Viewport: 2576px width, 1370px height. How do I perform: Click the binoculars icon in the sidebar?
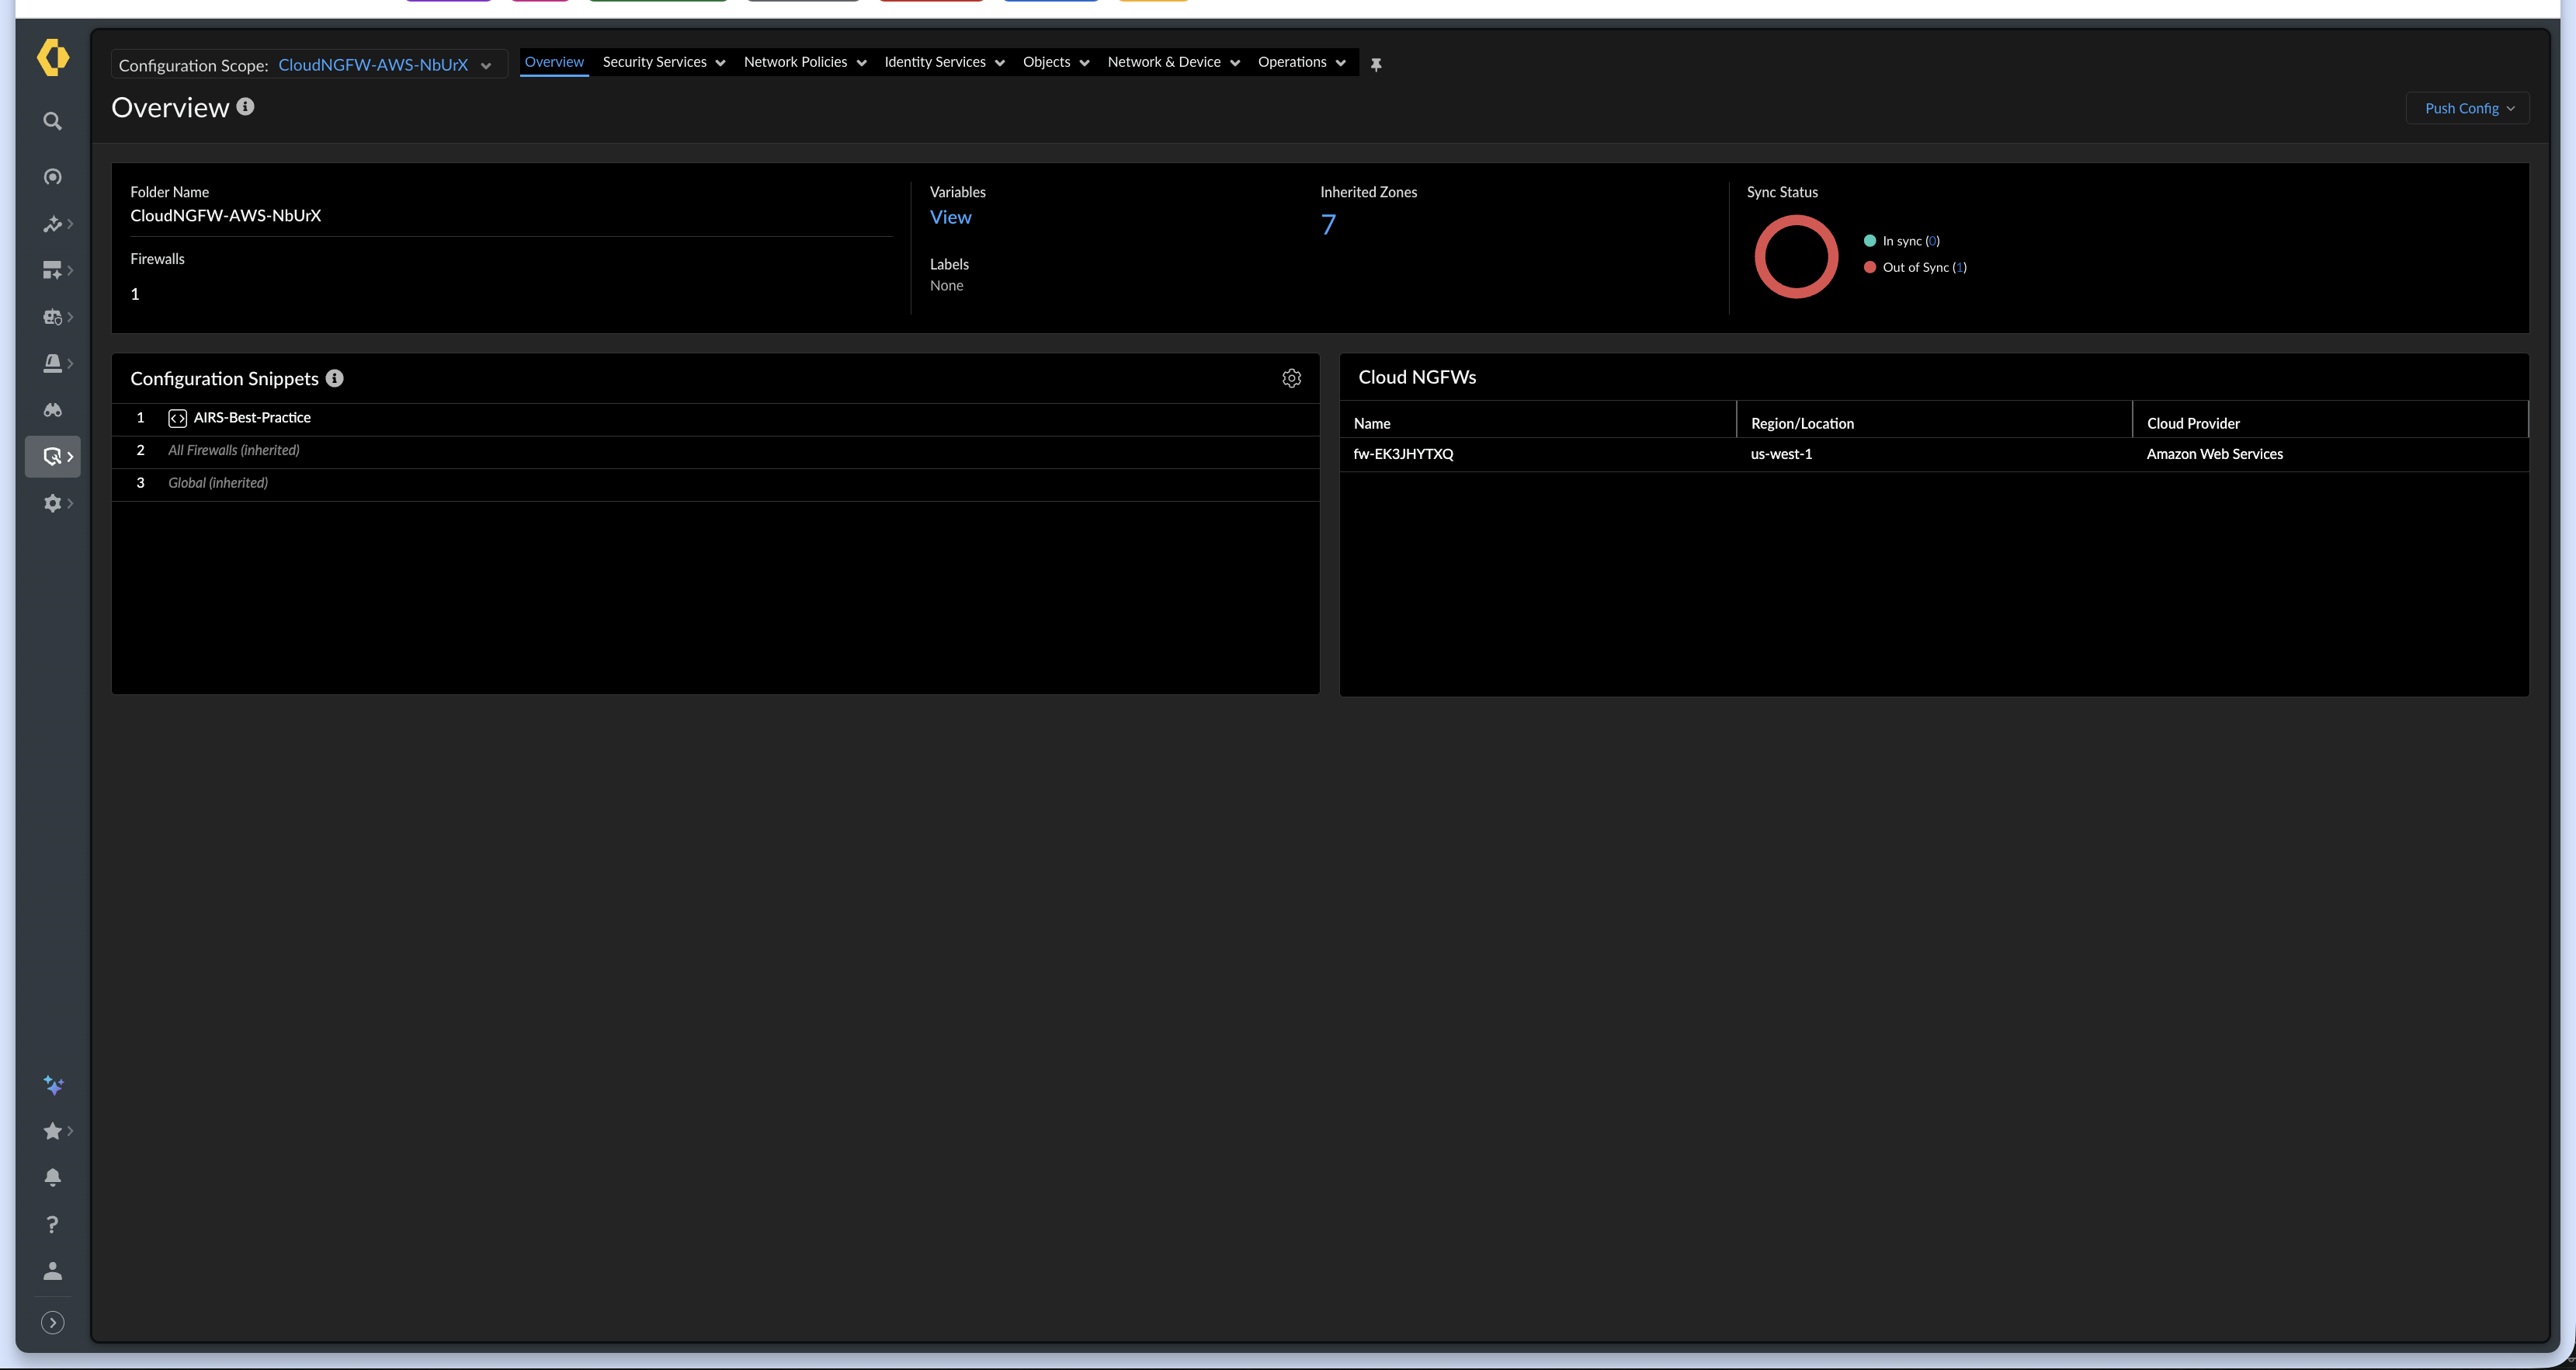pos(53,410)
